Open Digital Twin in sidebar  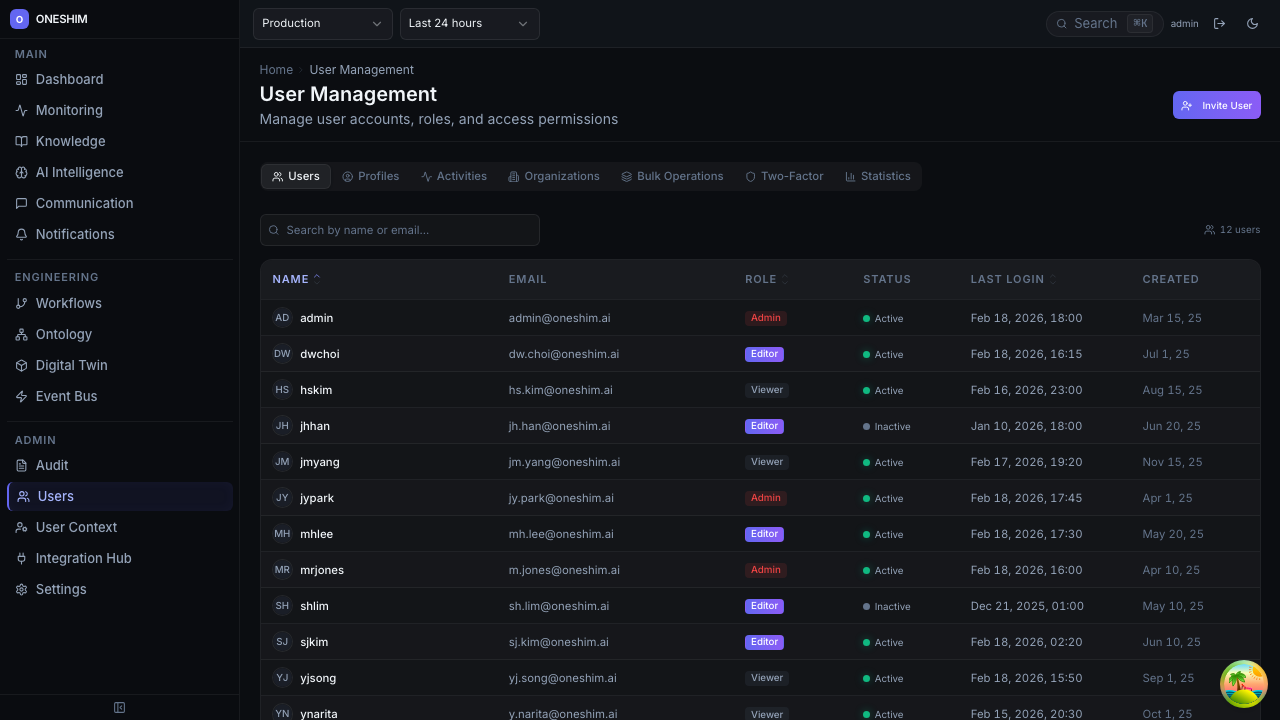coord(71,366)
